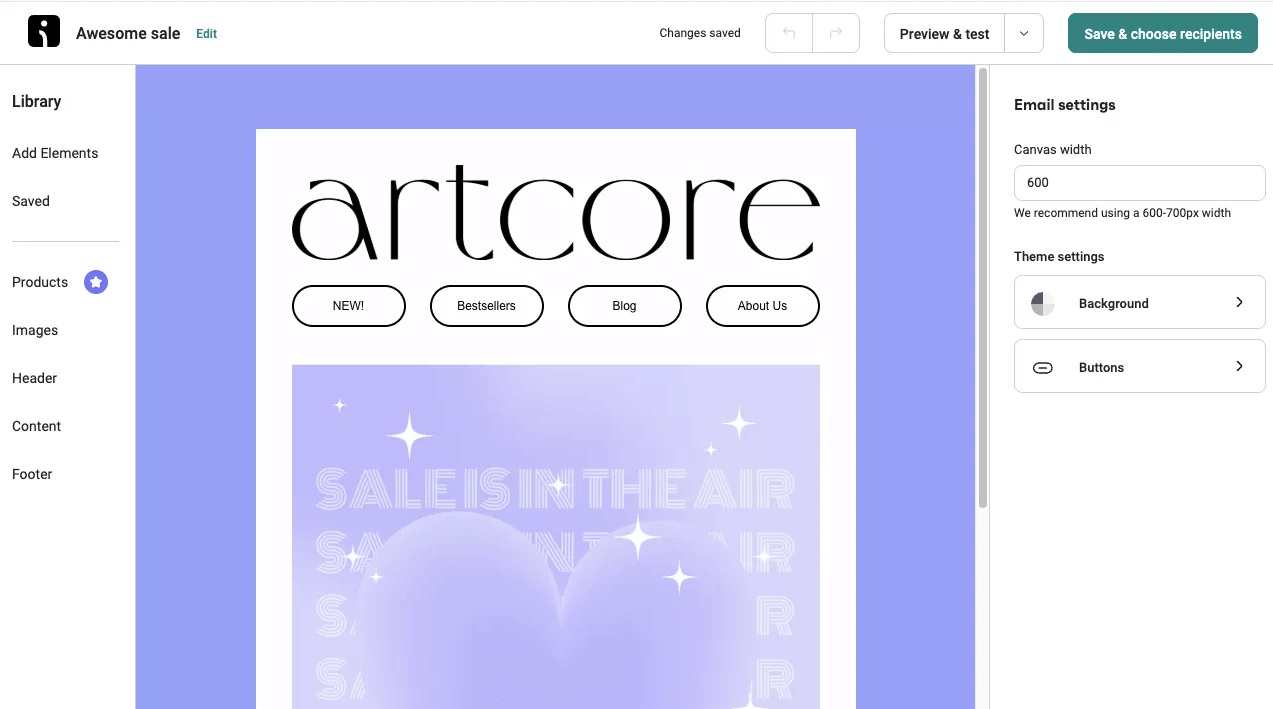This screenshot has height=709, width=1273.
Task: Select the Canvas width input field
Action: tap(1139, 182)
